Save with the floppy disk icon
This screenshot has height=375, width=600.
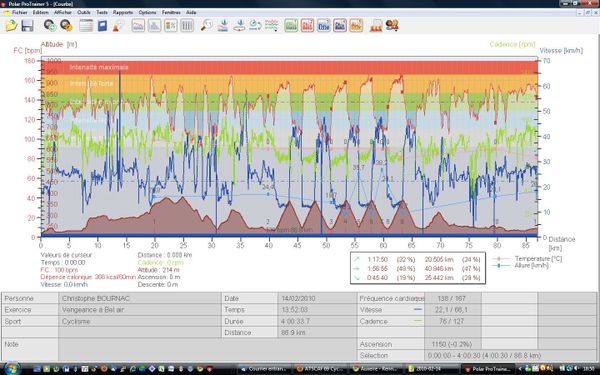pyautogui.click(x=27, y=26)
